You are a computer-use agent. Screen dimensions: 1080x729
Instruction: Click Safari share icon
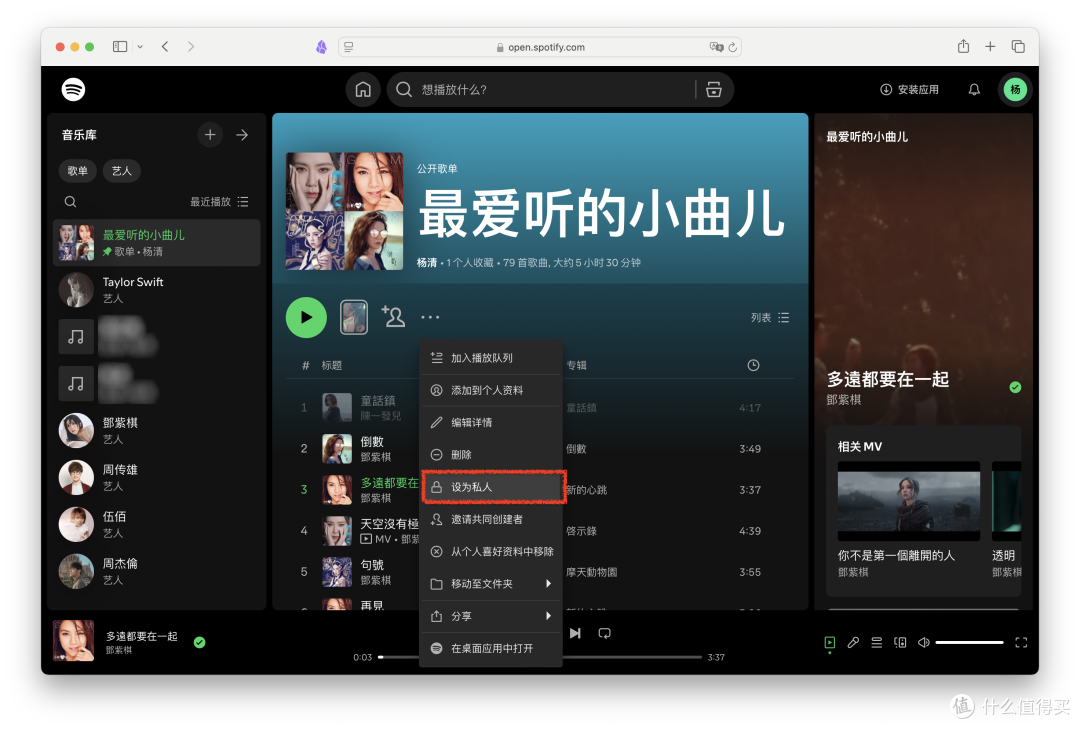(x=964, y=46)
